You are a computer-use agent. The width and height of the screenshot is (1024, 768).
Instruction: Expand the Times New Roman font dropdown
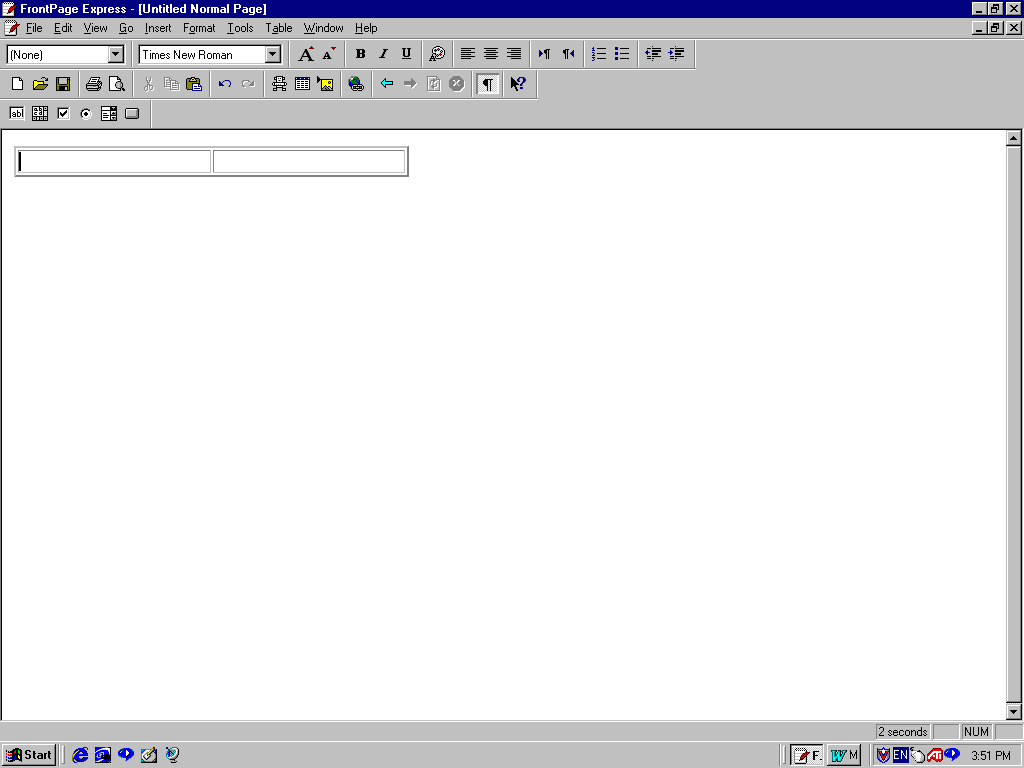[273, 55]
